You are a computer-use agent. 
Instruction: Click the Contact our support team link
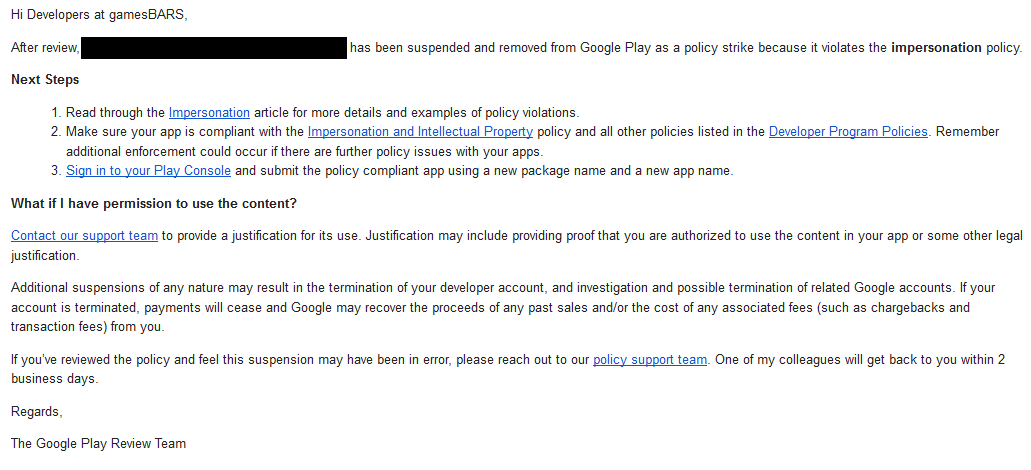[x=84, y=236]
